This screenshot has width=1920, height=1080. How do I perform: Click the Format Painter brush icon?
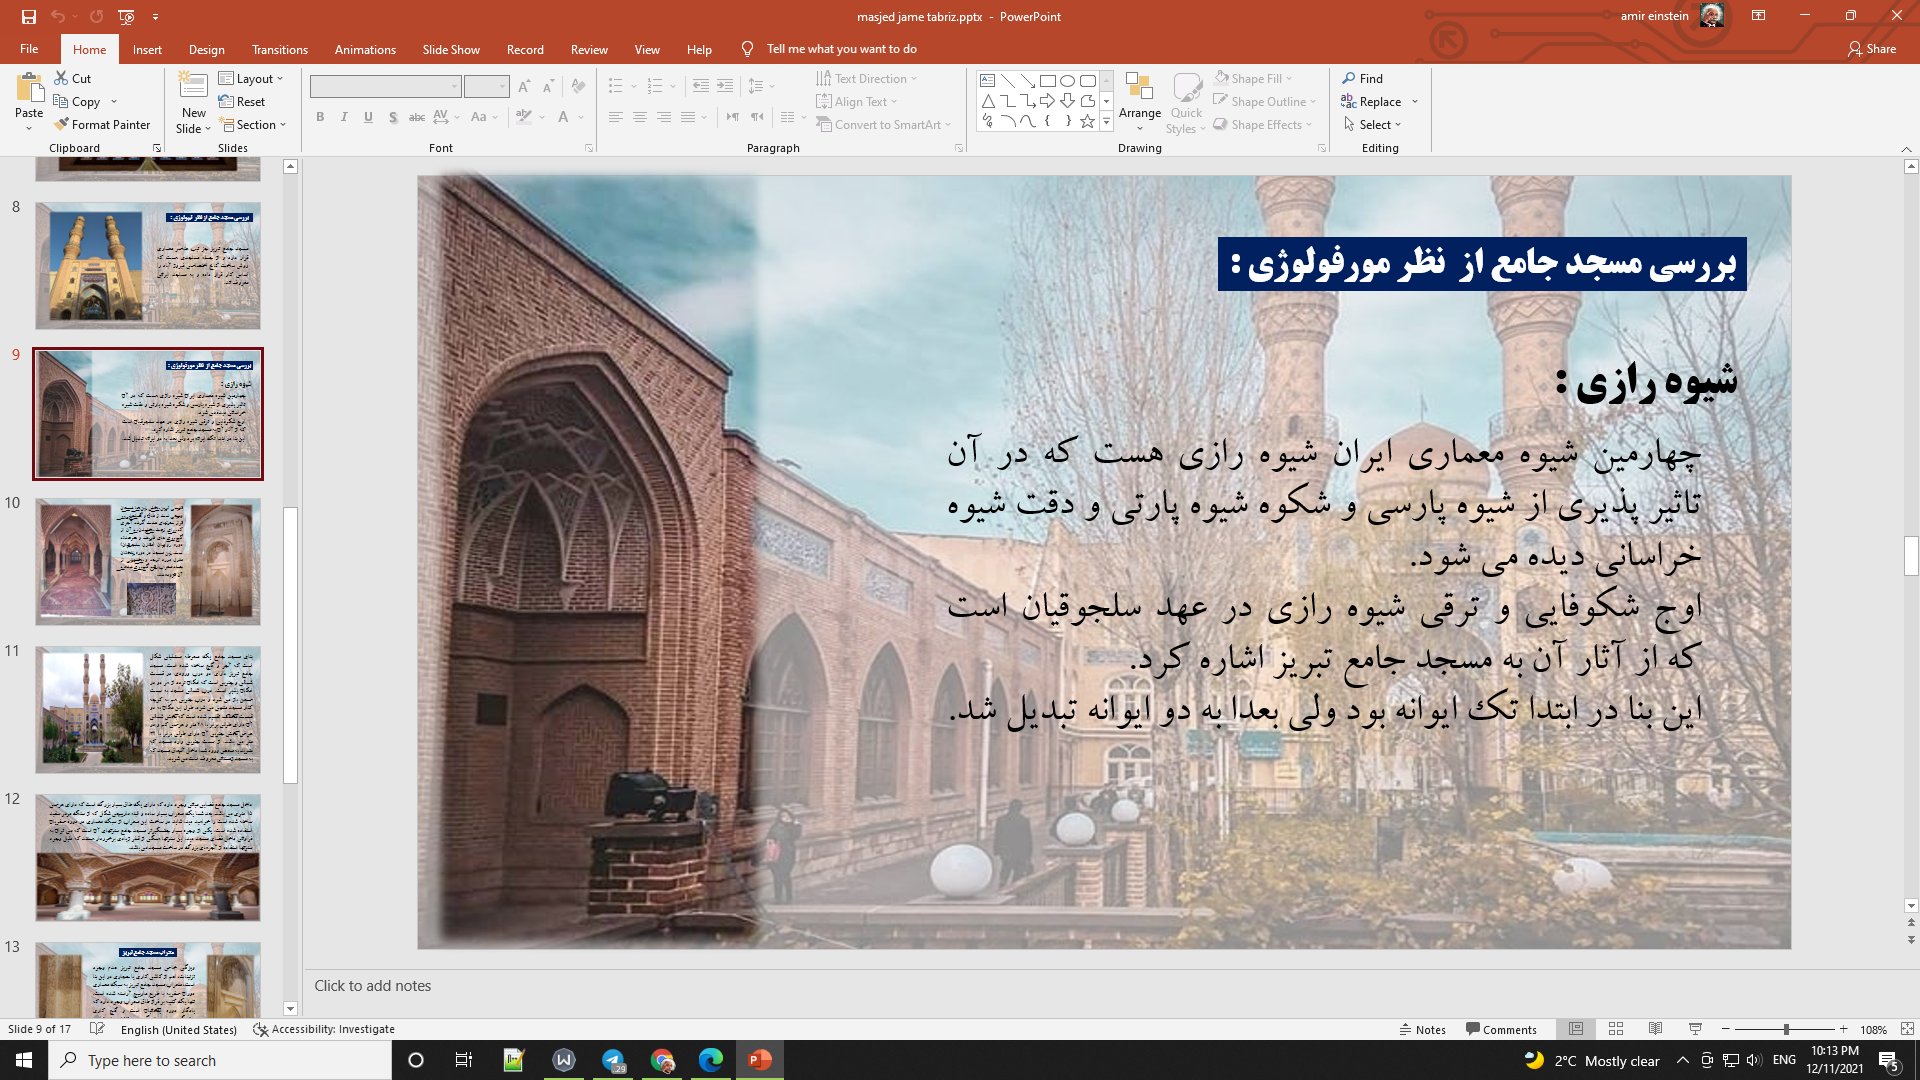point(62,125)
